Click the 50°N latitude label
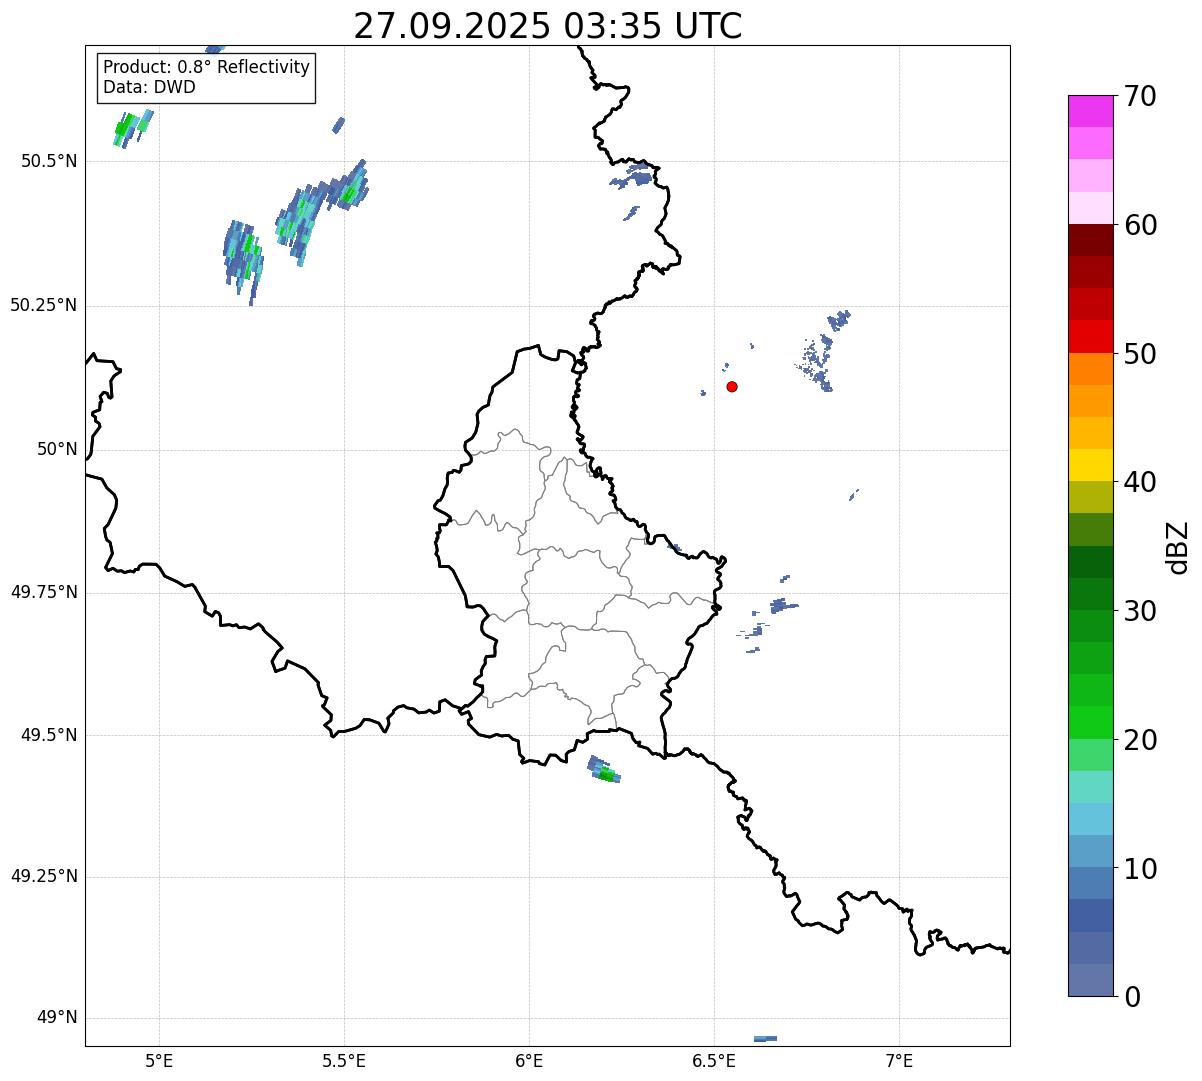The width and height of the screenshot is (1202, 1081). click(57, 450)
